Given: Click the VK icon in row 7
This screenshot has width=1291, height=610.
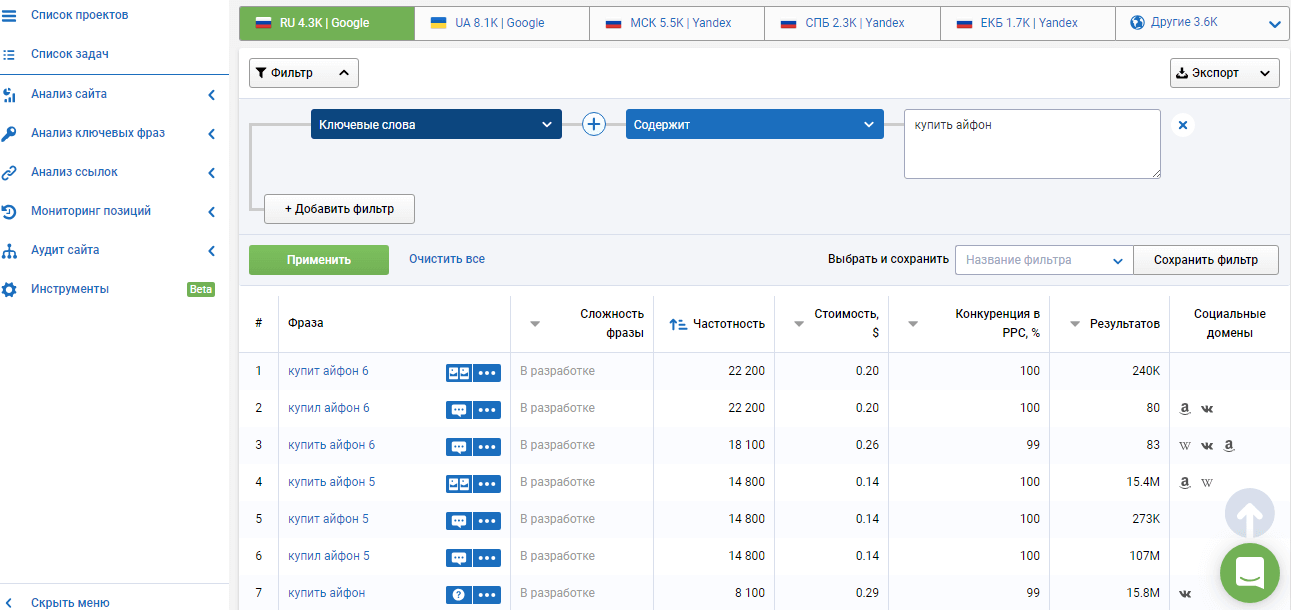Looking at the screenshot, I should click(1185, 594).
